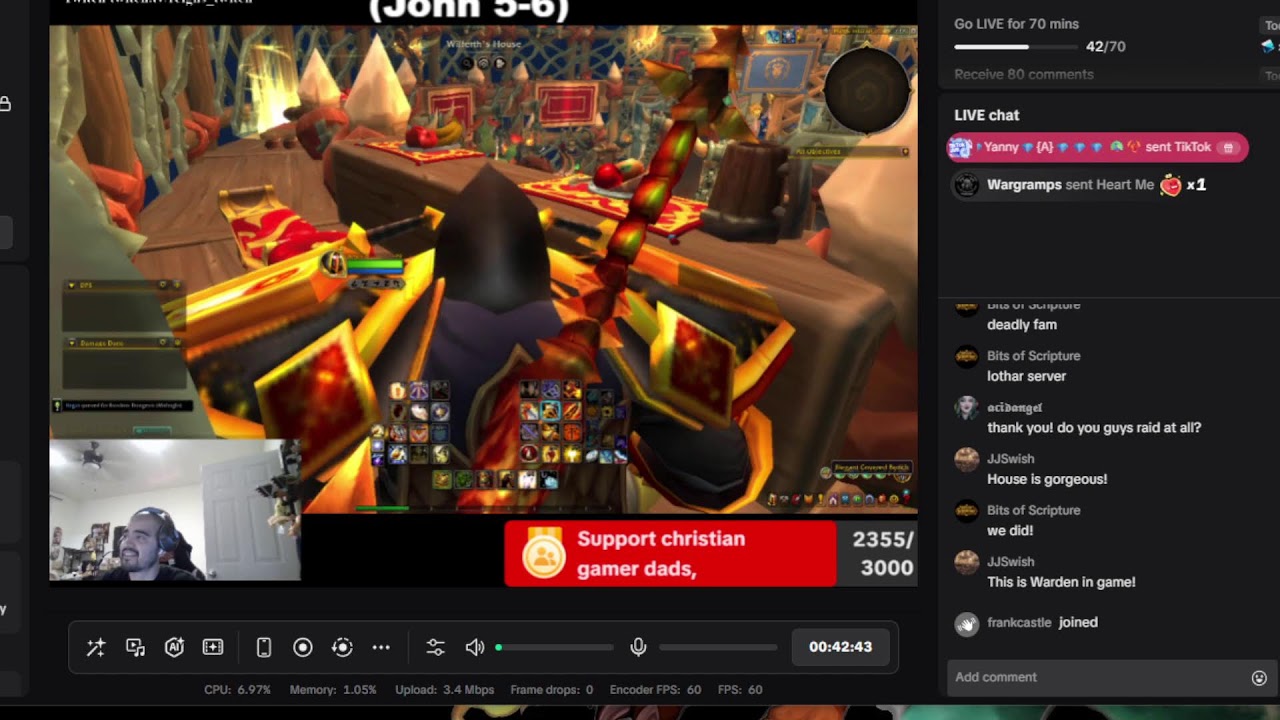This screenshot has width=1280, height=720.
Task: Click the avatar beside 'This is Warden in game!'
Action: [x=966, y=562]
